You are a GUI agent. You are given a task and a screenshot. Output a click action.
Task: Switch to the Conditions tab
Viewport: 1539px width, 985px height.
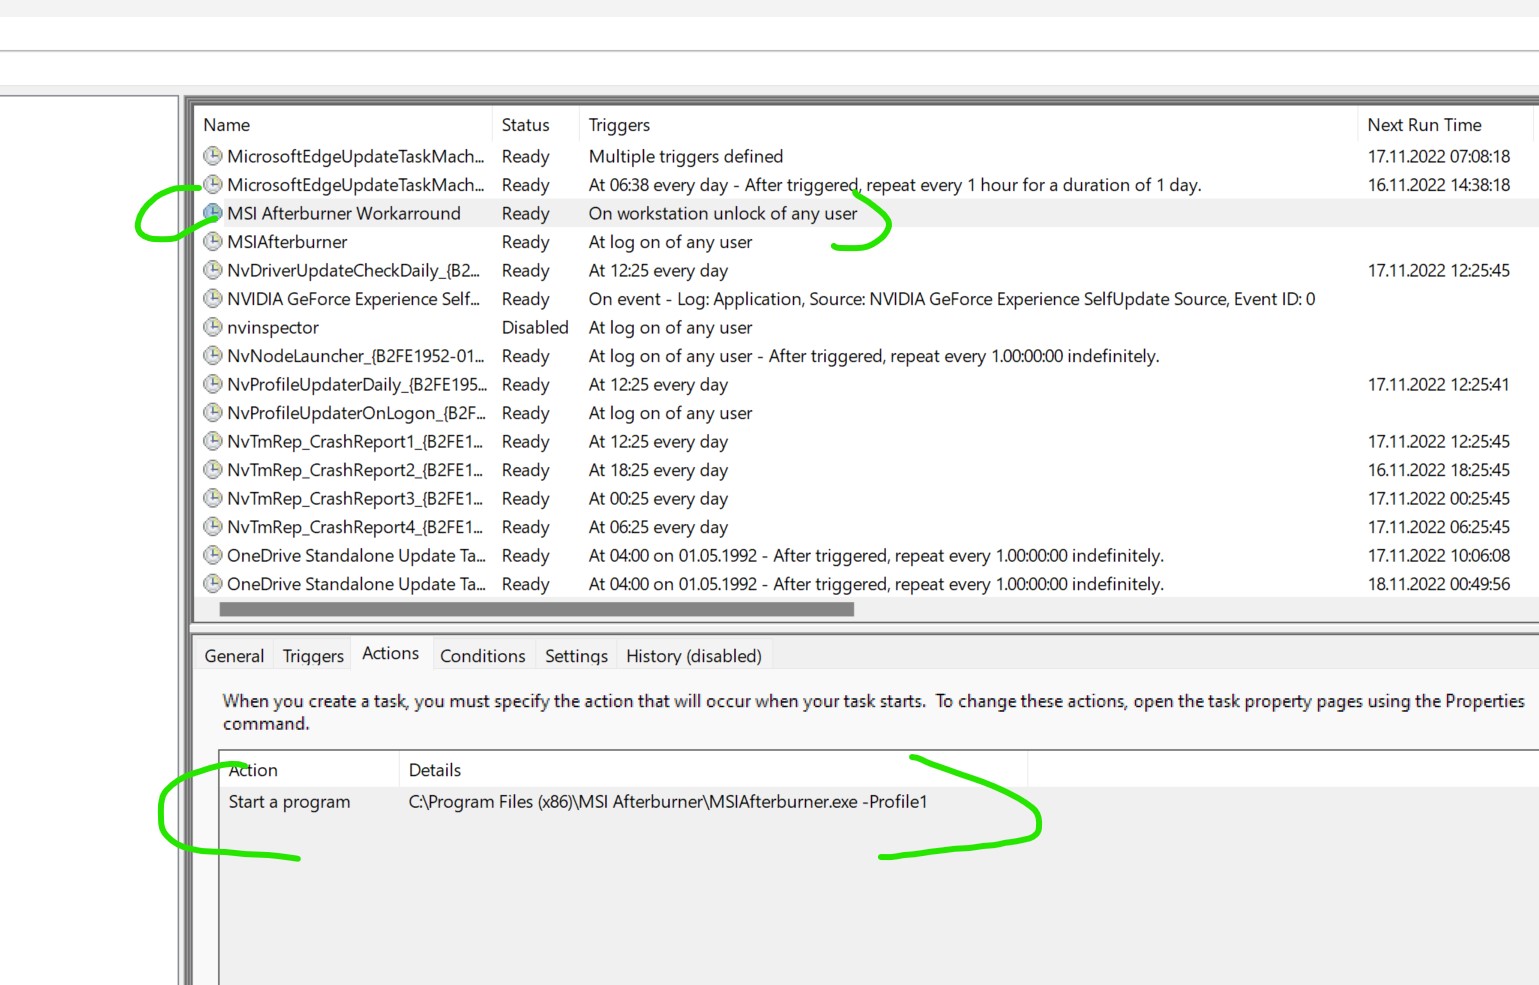coord(482,656)
